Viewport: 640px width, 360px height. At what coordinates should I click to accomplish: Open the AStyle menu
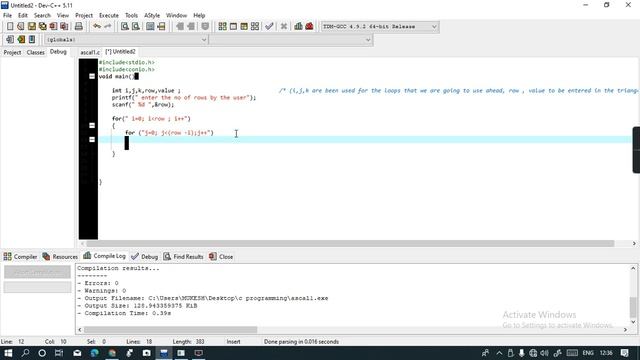[x=152, y=15]
